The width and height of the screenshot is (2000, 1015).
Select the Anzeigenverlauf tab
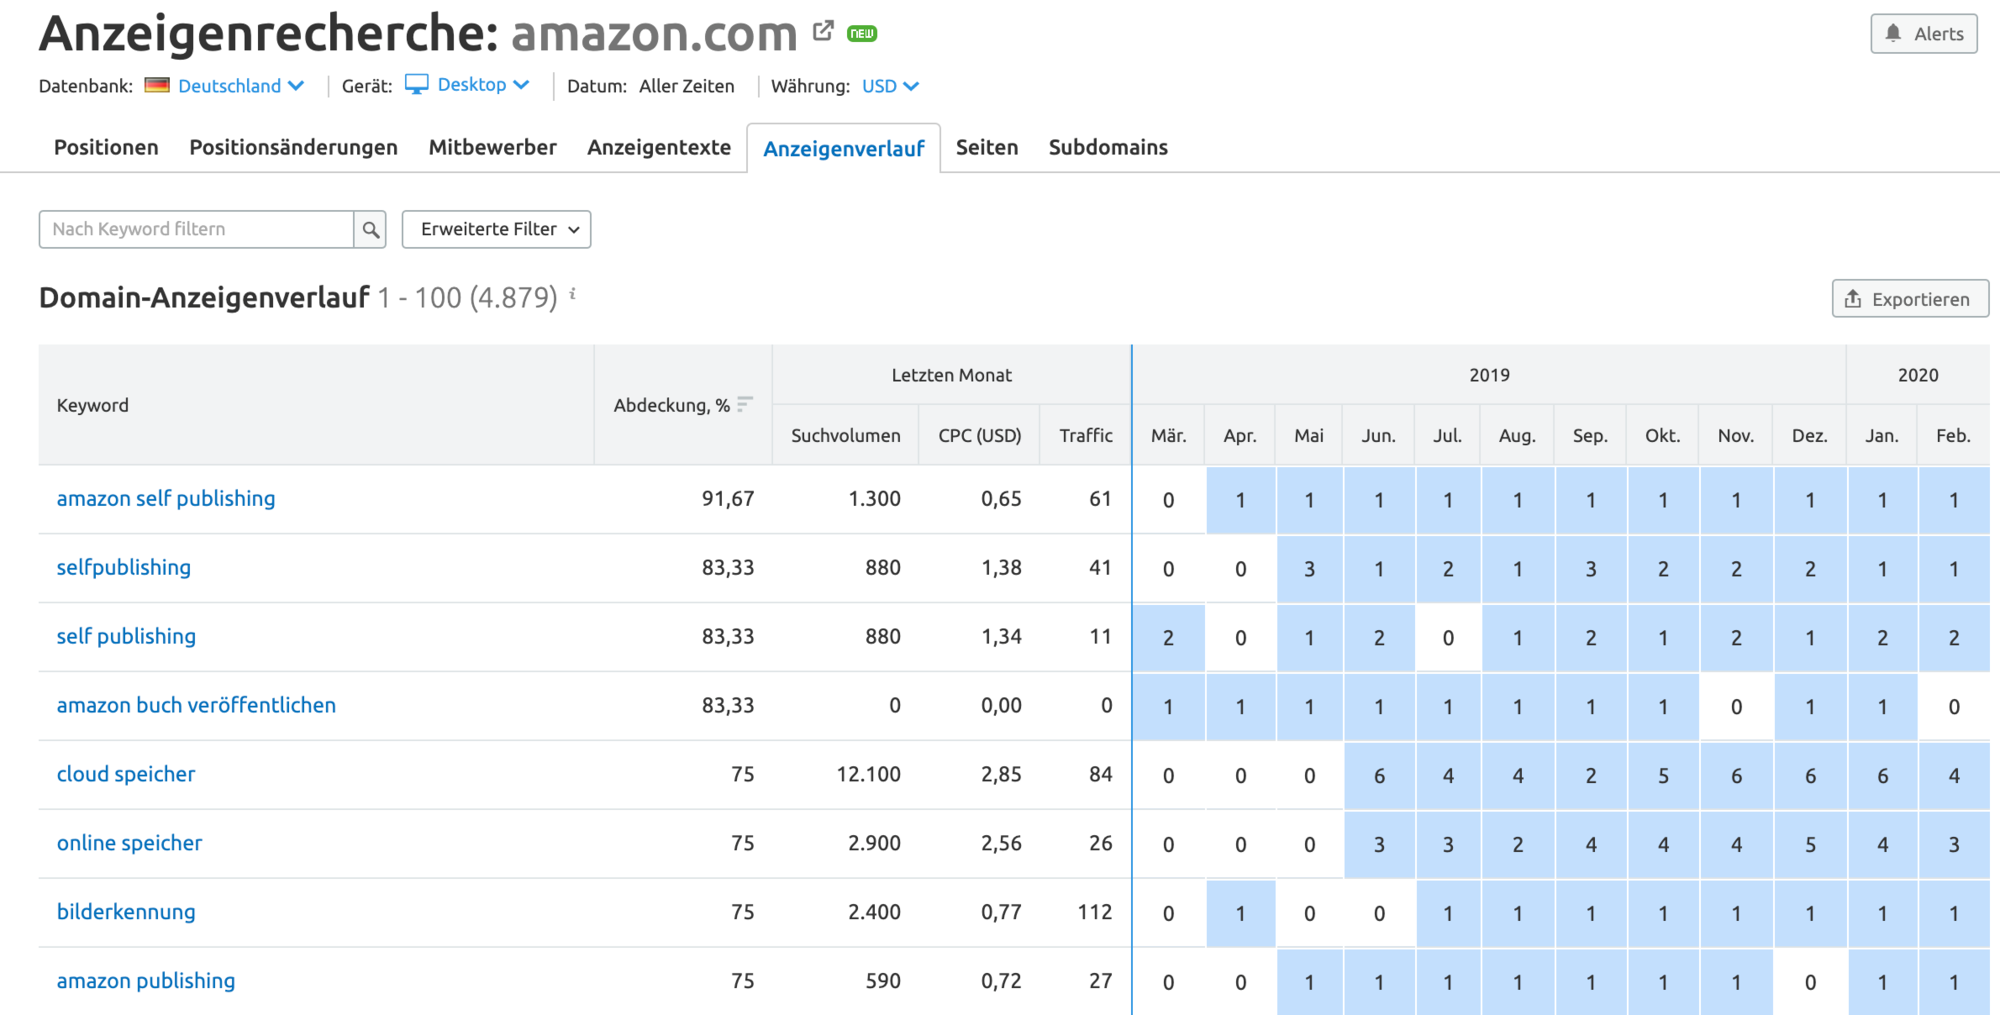coord(844,148)
